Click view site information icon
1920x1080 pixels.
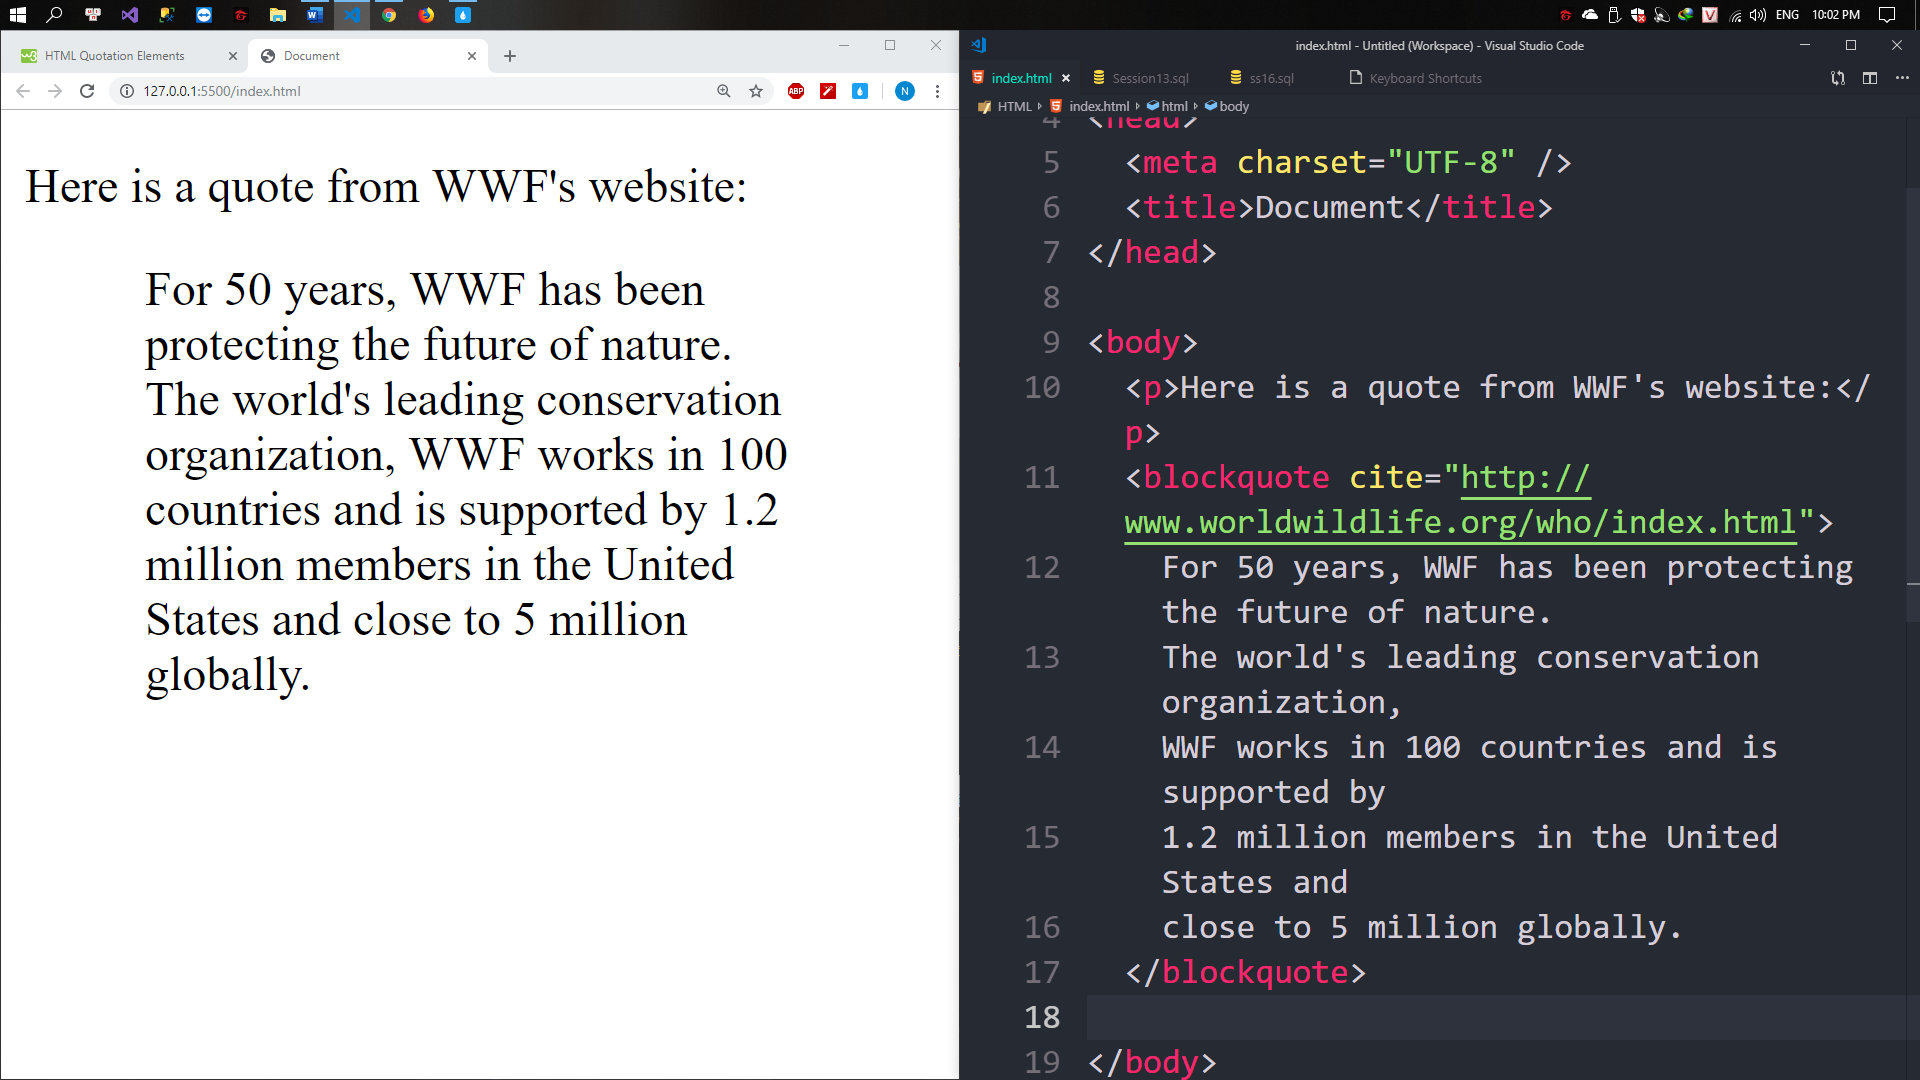tap(127, 91)
